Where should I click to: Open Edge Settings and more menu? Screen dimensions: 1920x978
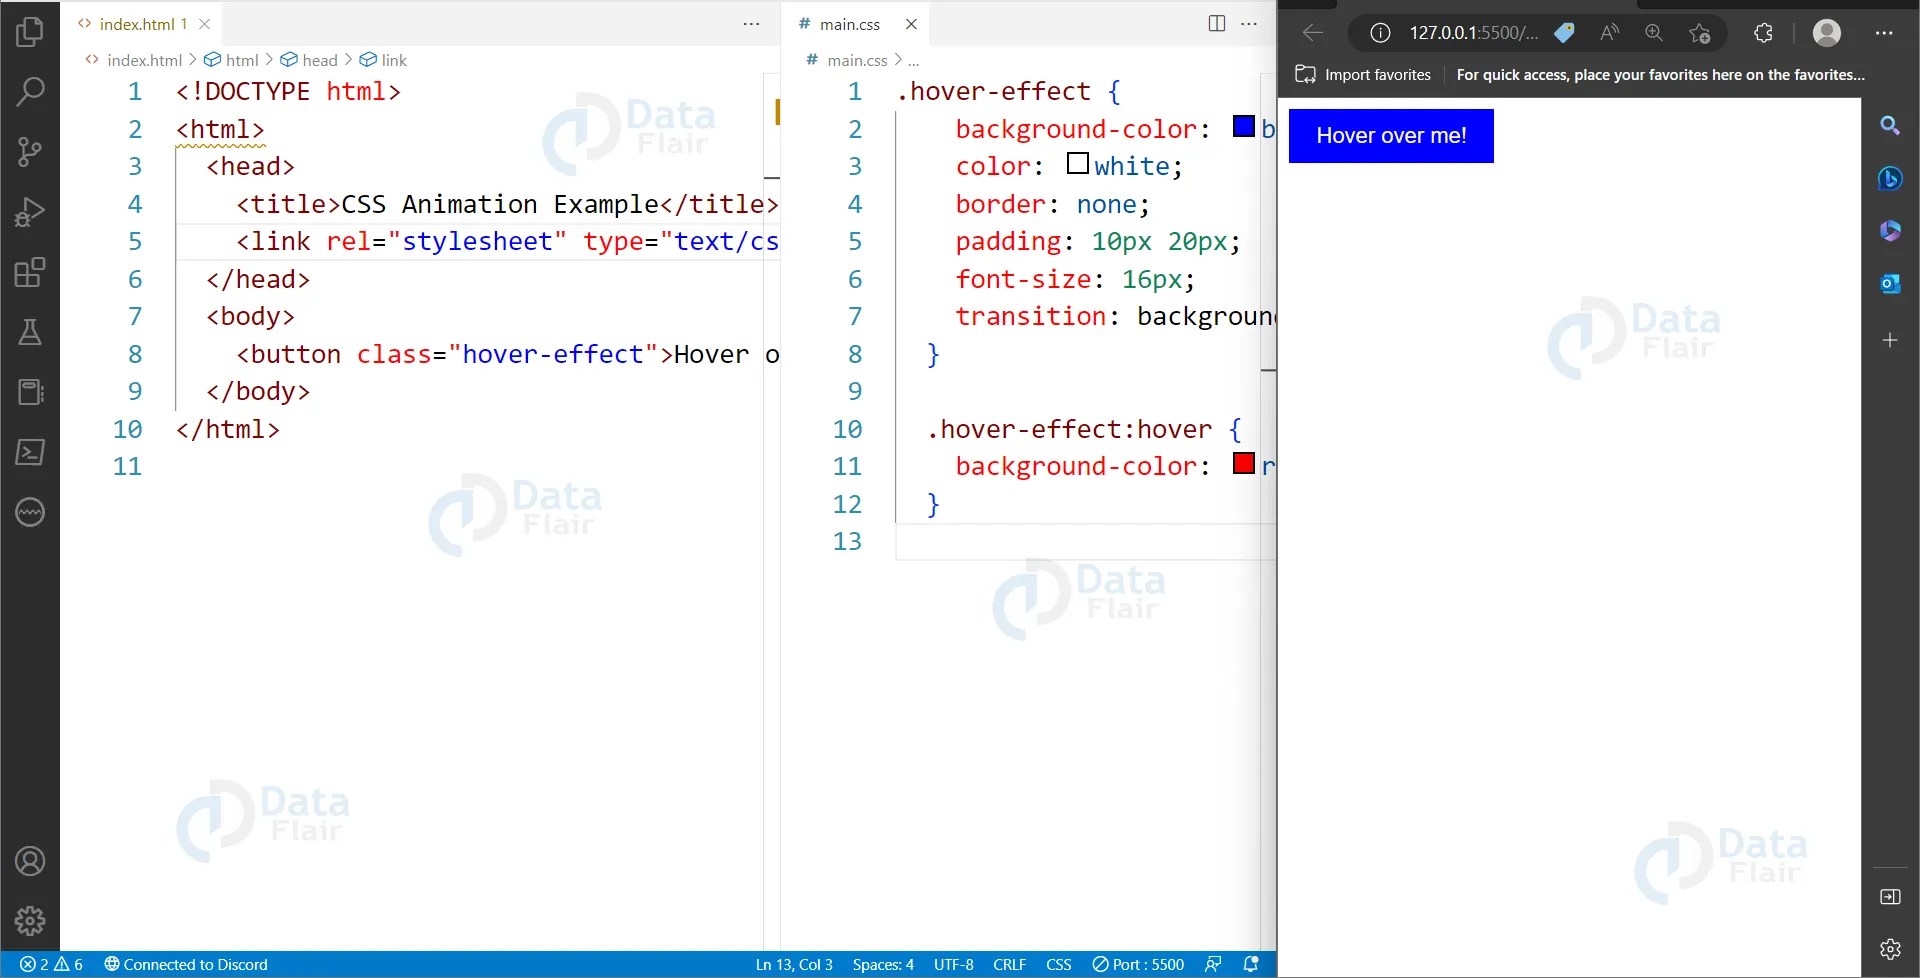pos(1886,33)
